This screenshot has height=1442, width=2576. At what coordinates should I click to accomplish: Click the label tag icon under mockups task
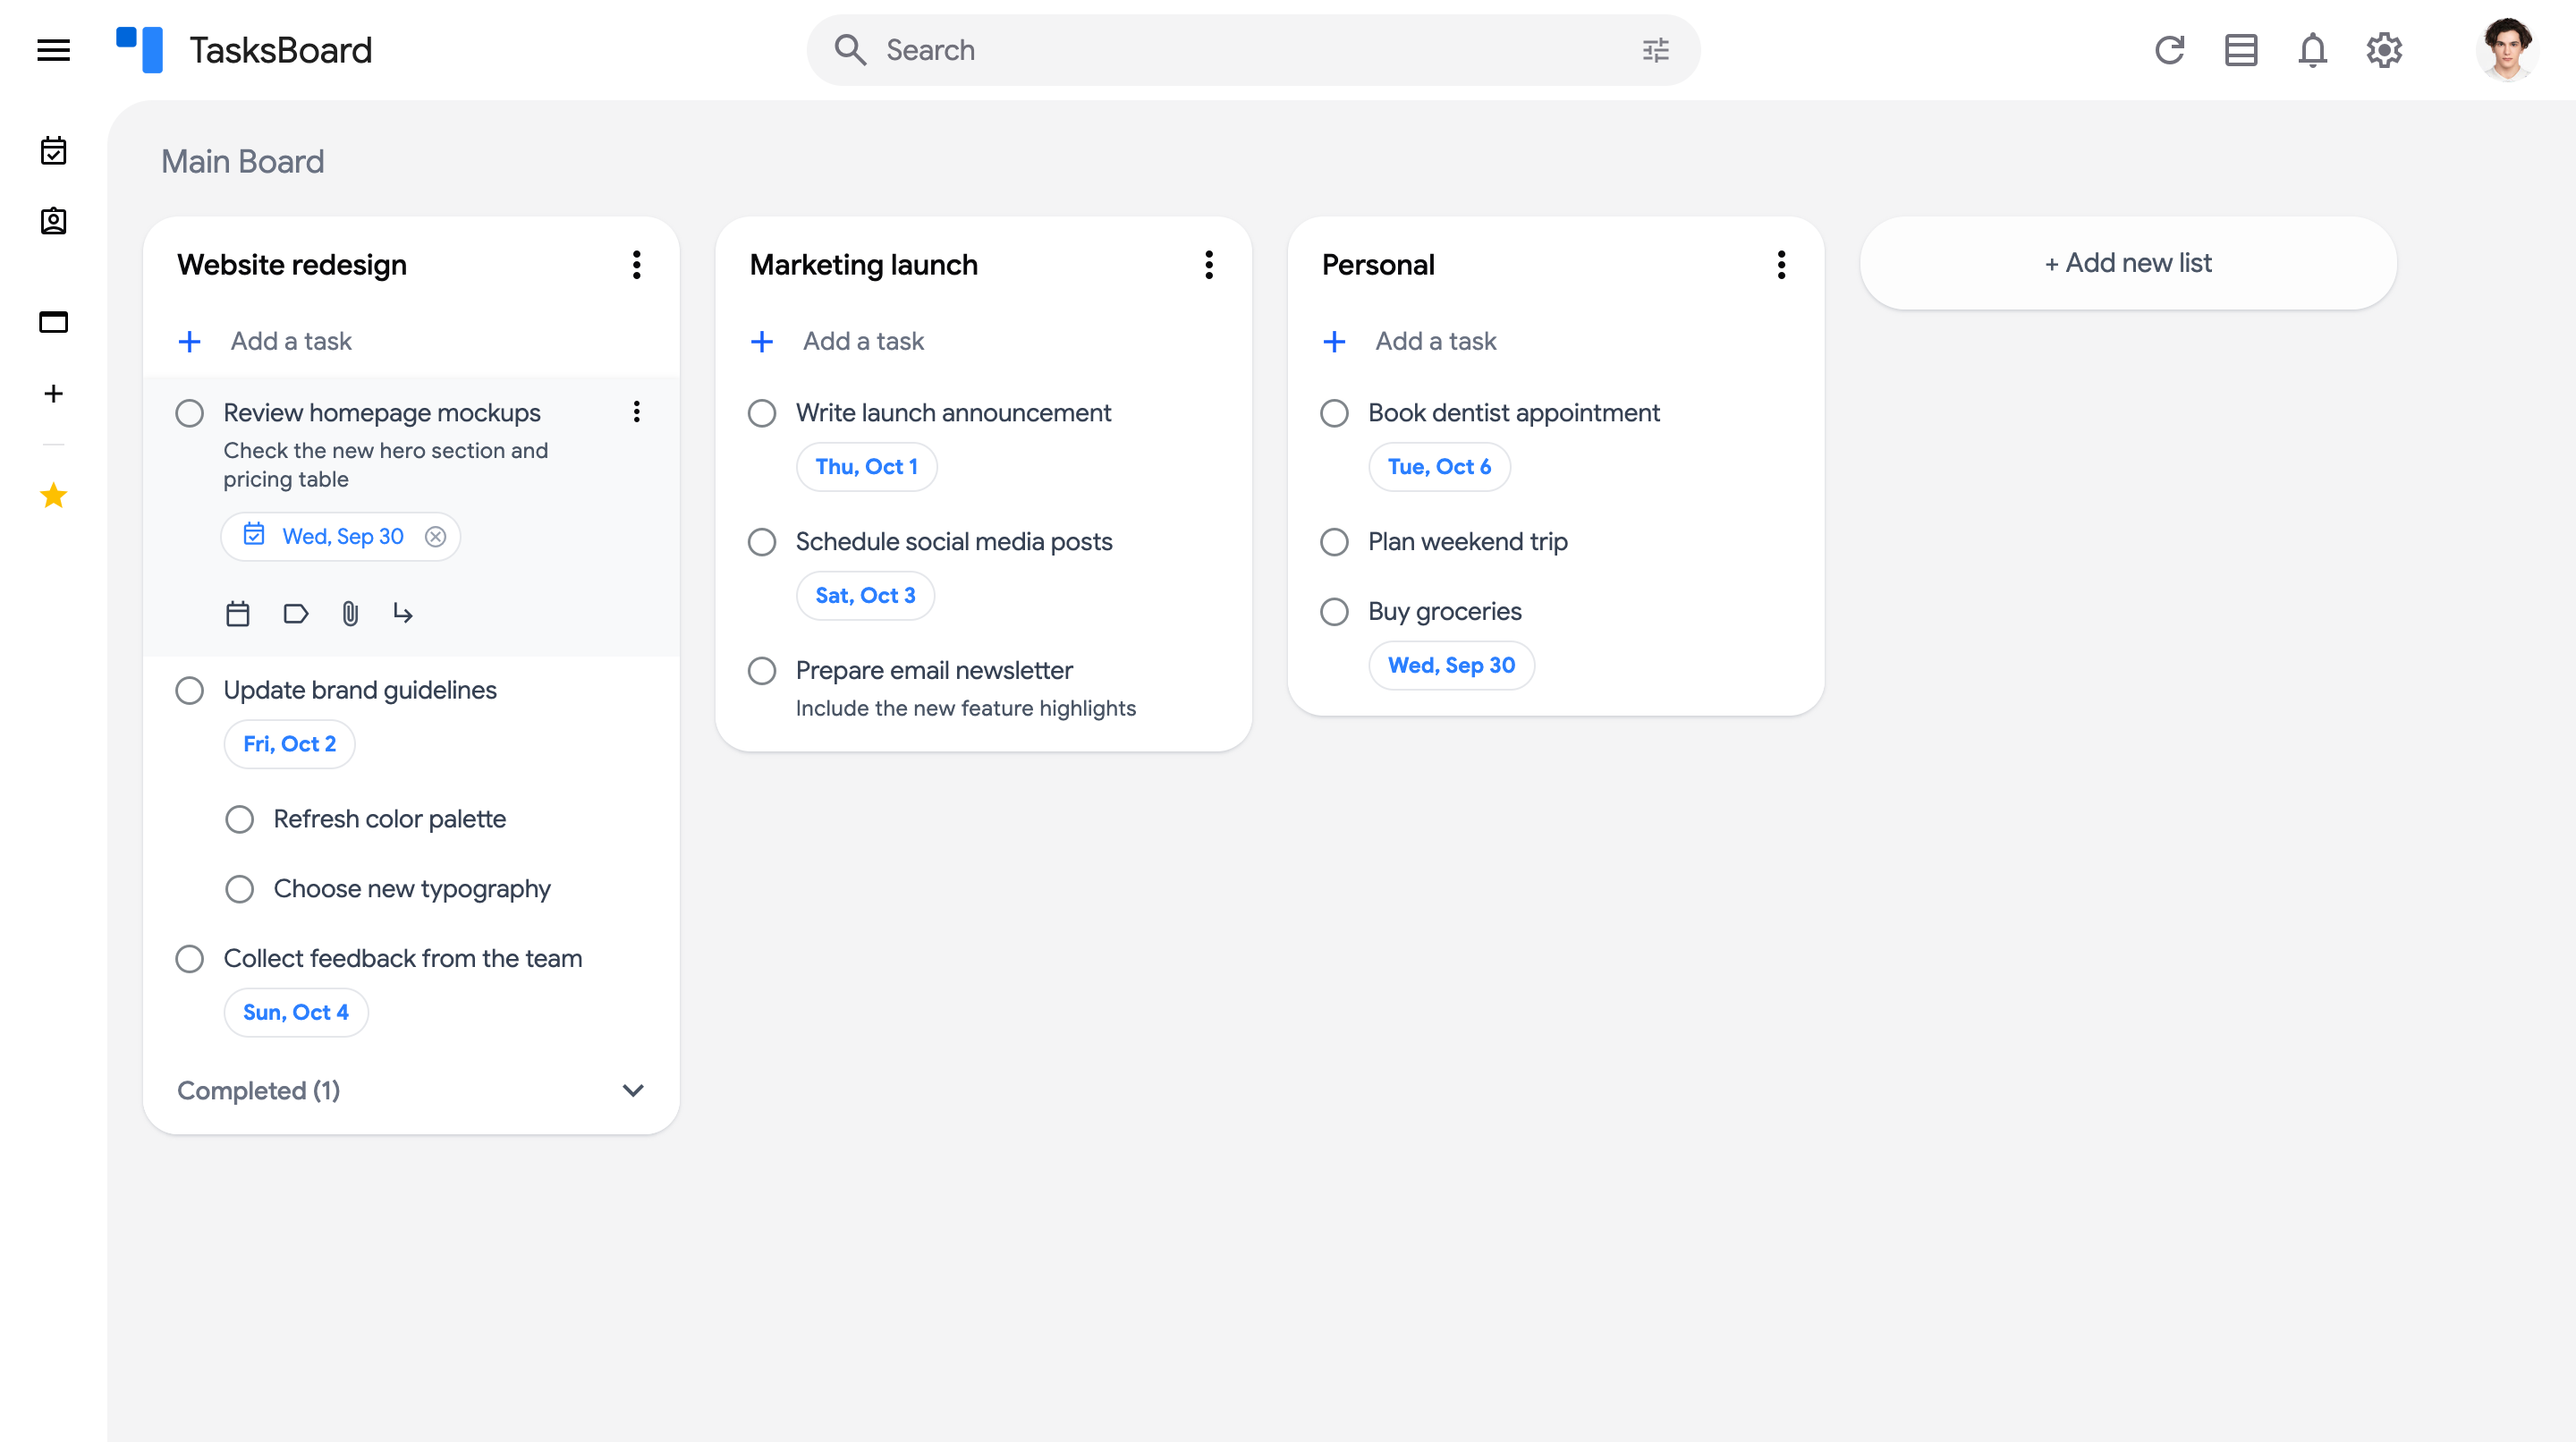point(296,613)
